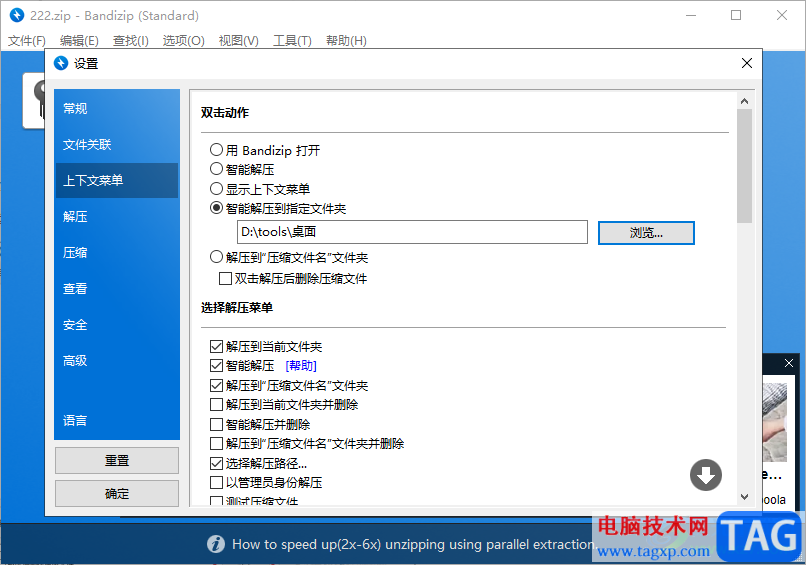Open the 解压 settings tab
The width and height of the screenshot is (806, 565).
117,216
